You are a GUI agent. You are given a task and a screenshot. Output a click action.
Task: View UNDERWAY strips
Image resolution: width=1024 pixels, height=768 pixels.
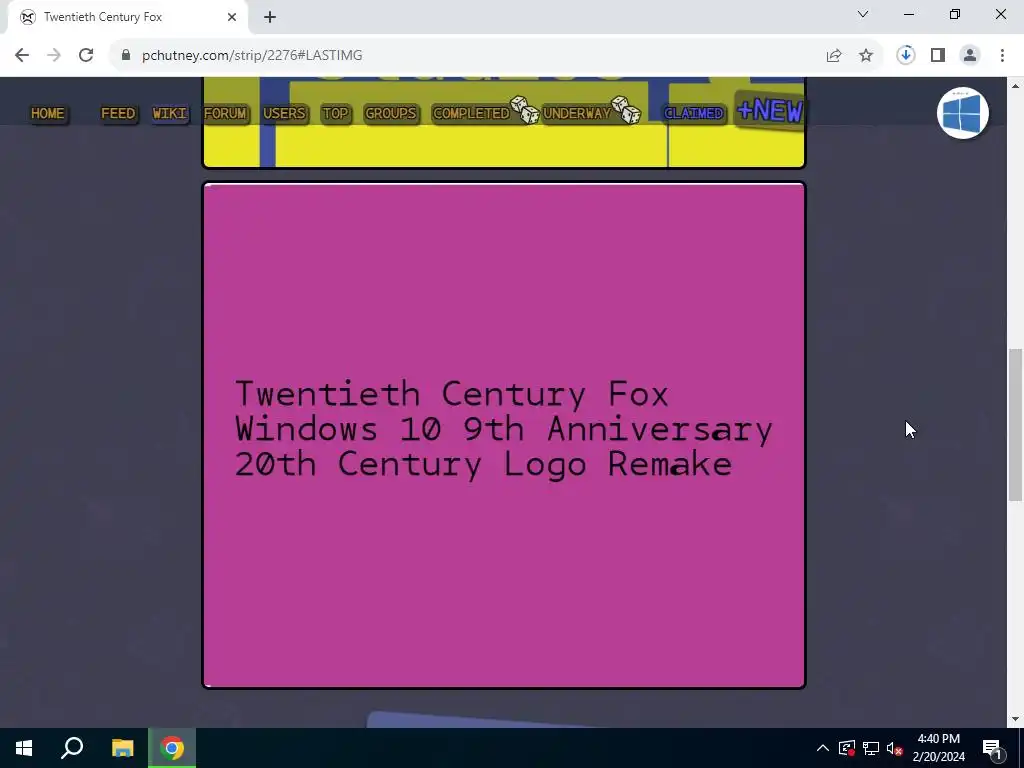577,114
